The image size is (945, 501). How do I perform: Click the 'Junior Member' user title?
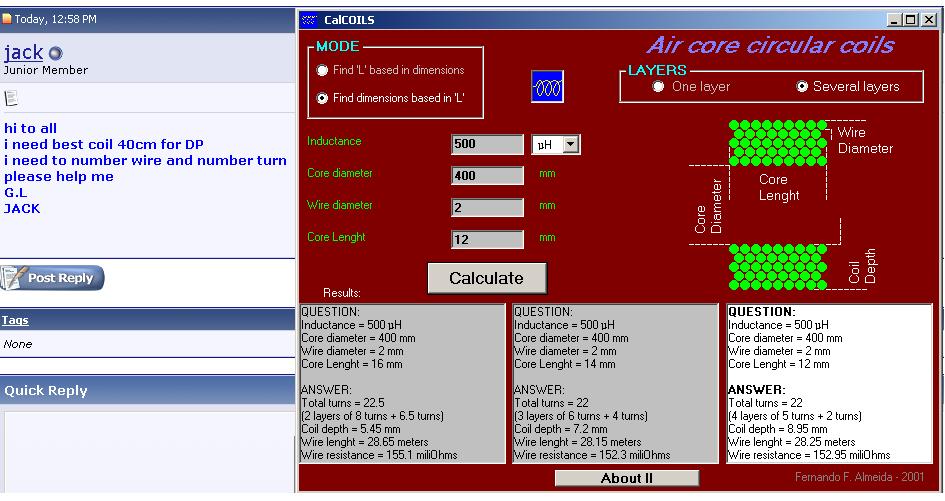pyautogui.click(x=46, y=70)
